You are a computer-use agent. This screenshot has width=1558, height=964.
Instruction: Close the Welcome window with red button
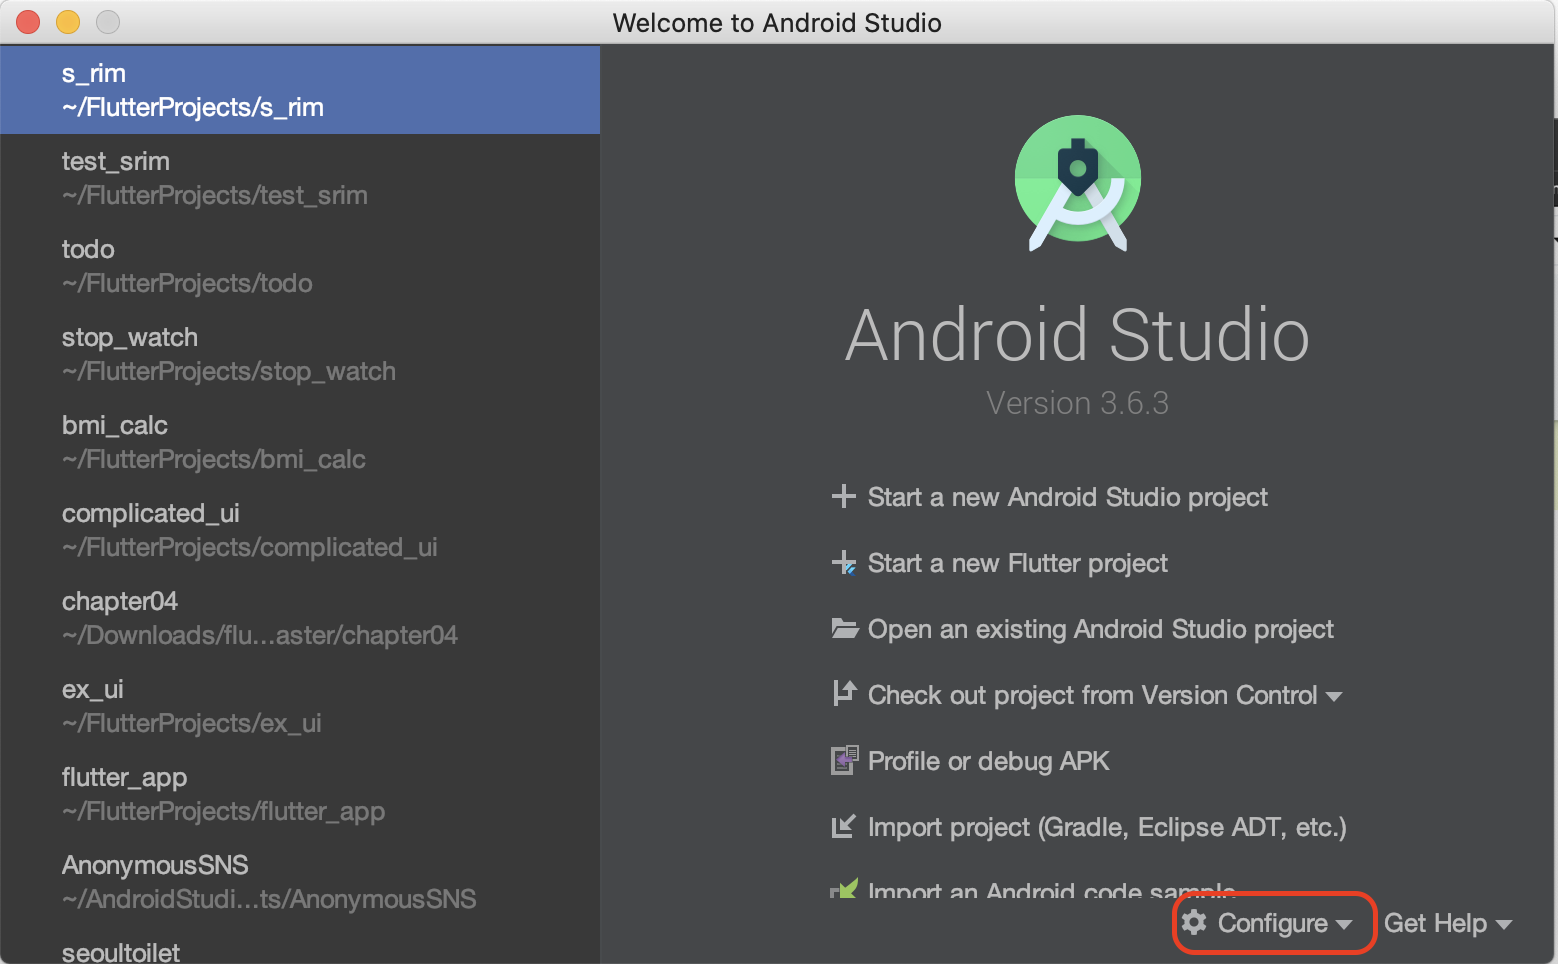pyautogui.click(x=28, y=22)
